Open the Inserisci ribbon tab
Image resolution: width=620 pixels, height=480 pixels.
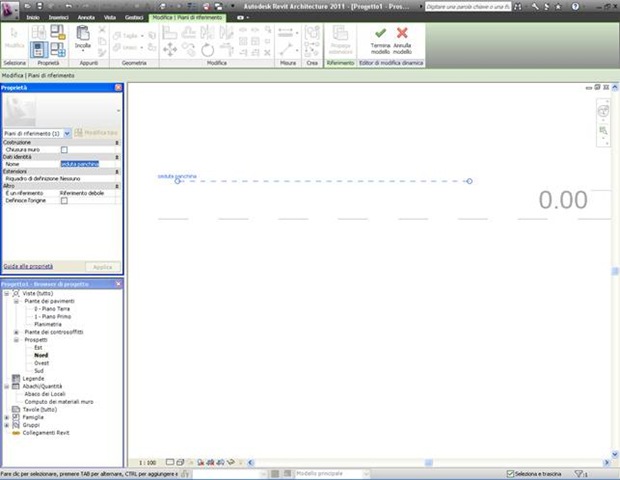tap(59, 18)
